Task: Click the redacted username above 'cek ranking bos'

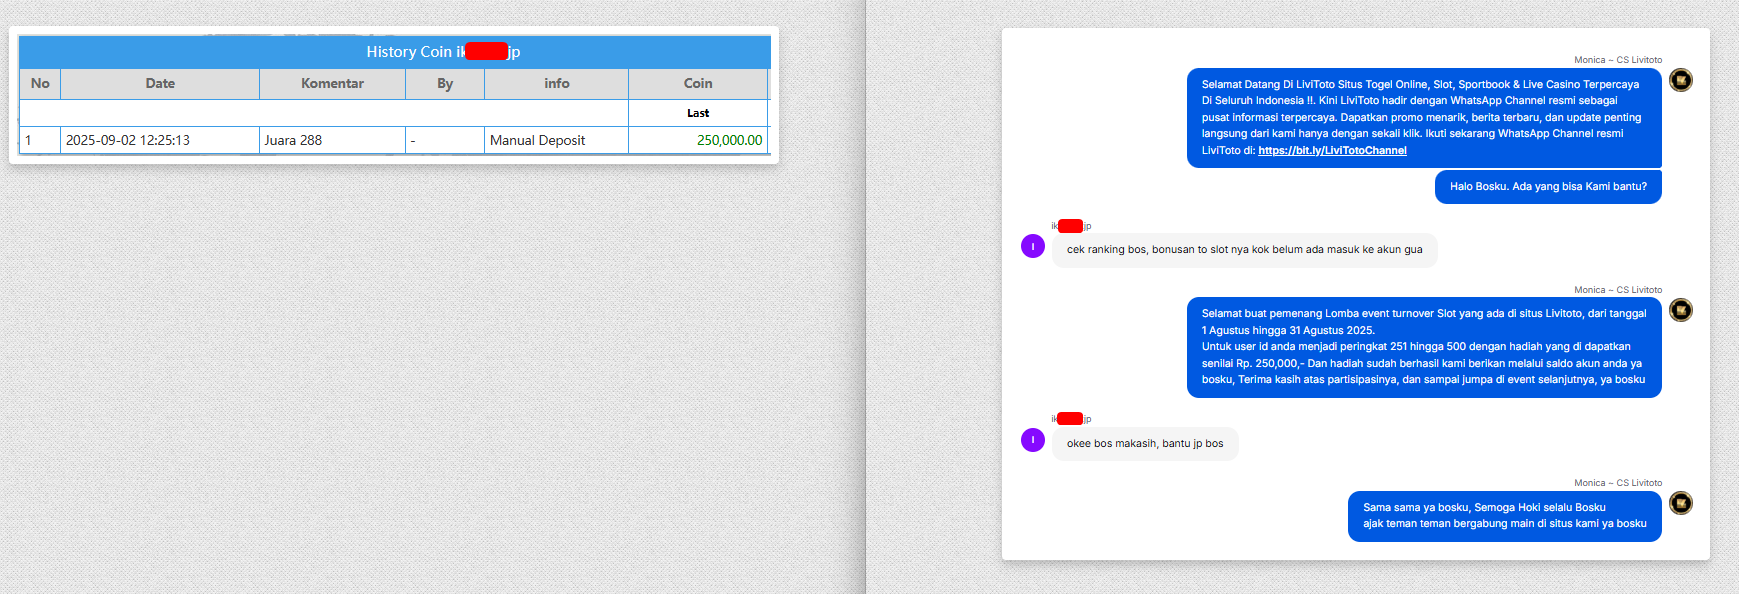Action: tap(1071, 226)
